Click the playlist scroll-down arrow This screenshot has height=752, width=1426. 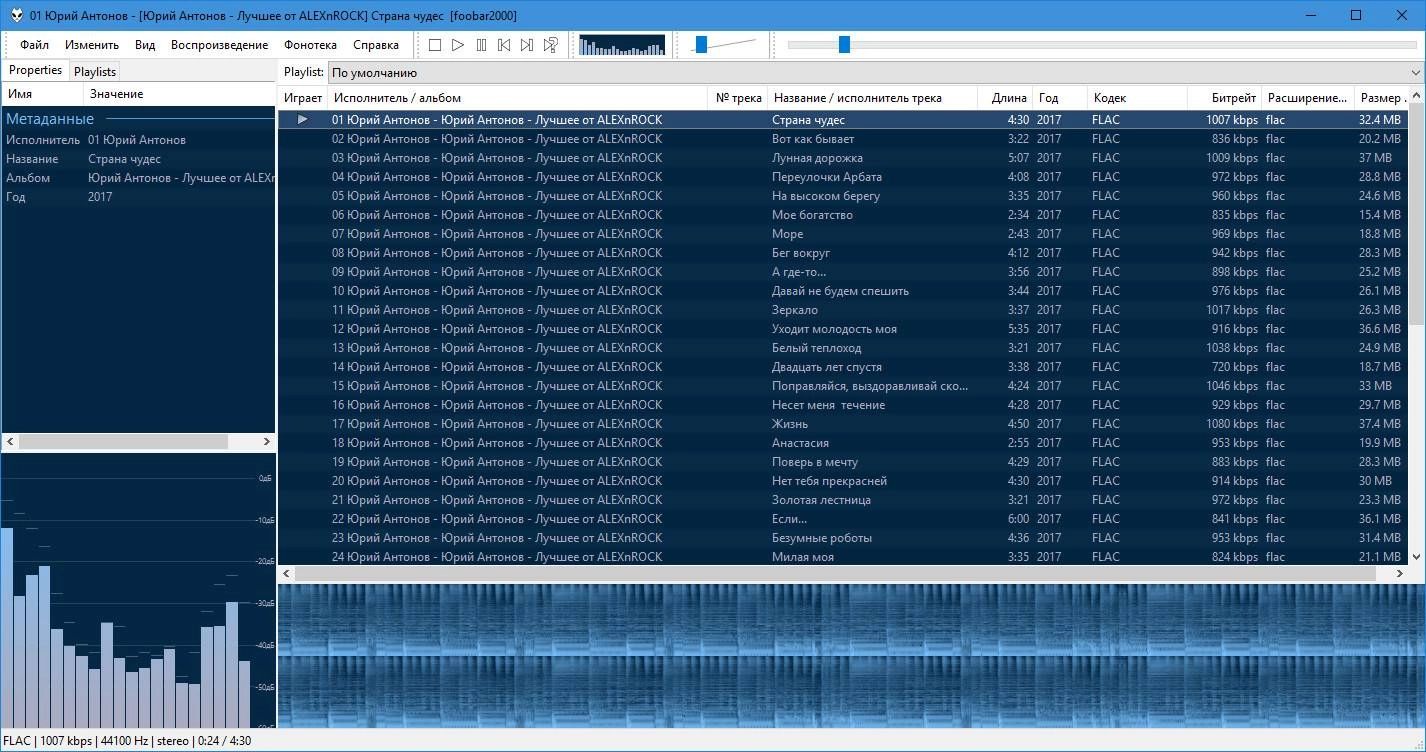point(1417,557)
